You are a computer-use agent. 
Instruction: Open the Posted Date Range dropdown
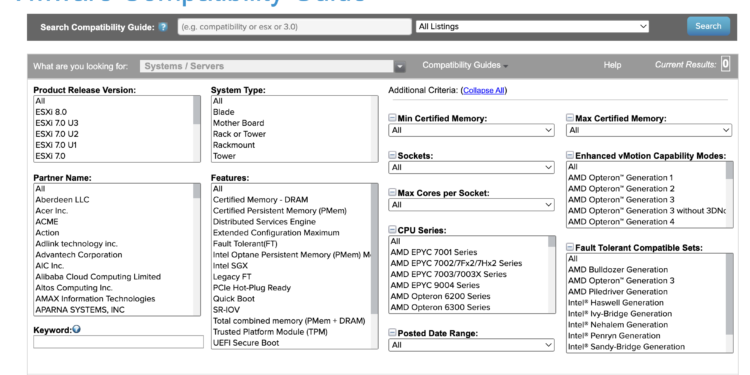tap(471, 345)
